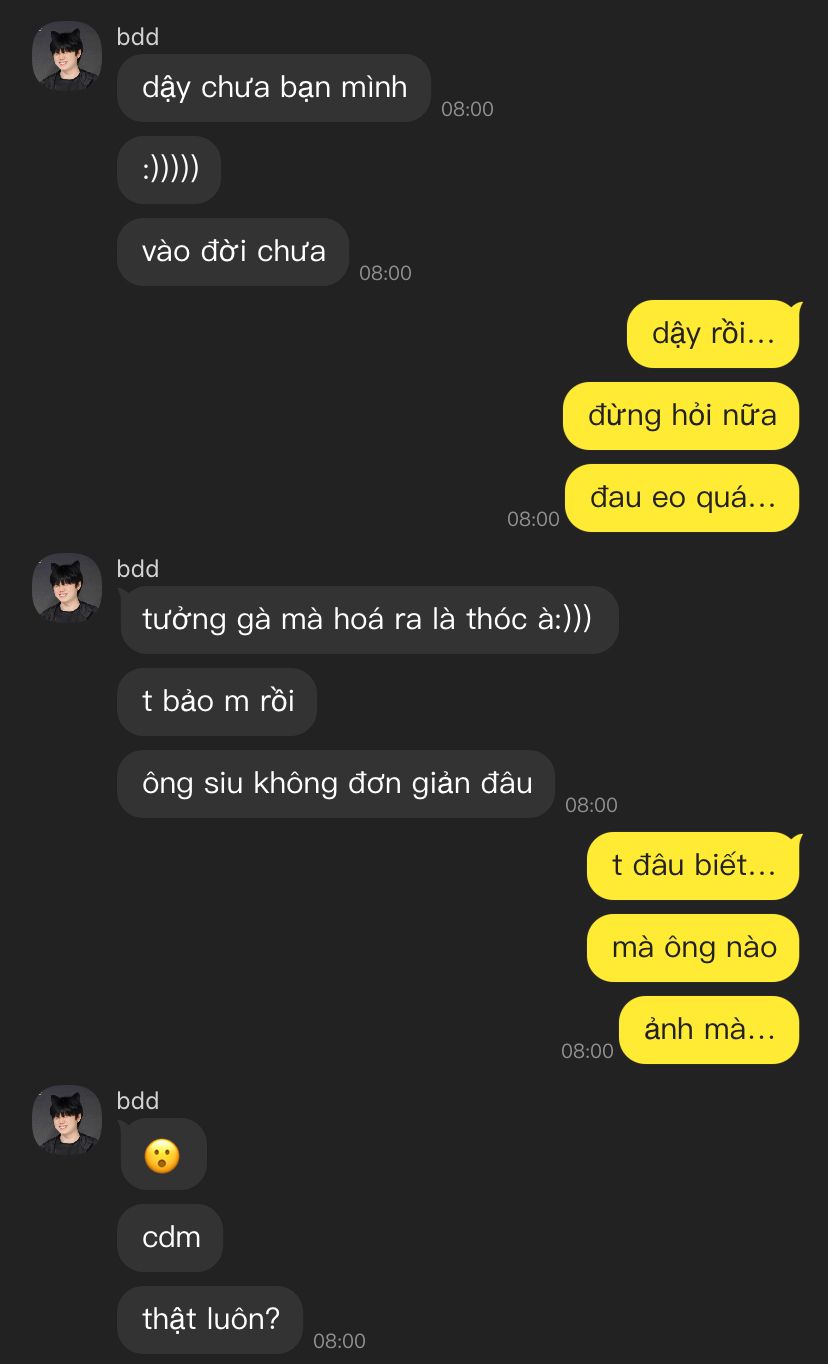
Task: Select the 'cdm' message bubble
Action: 170,1238
